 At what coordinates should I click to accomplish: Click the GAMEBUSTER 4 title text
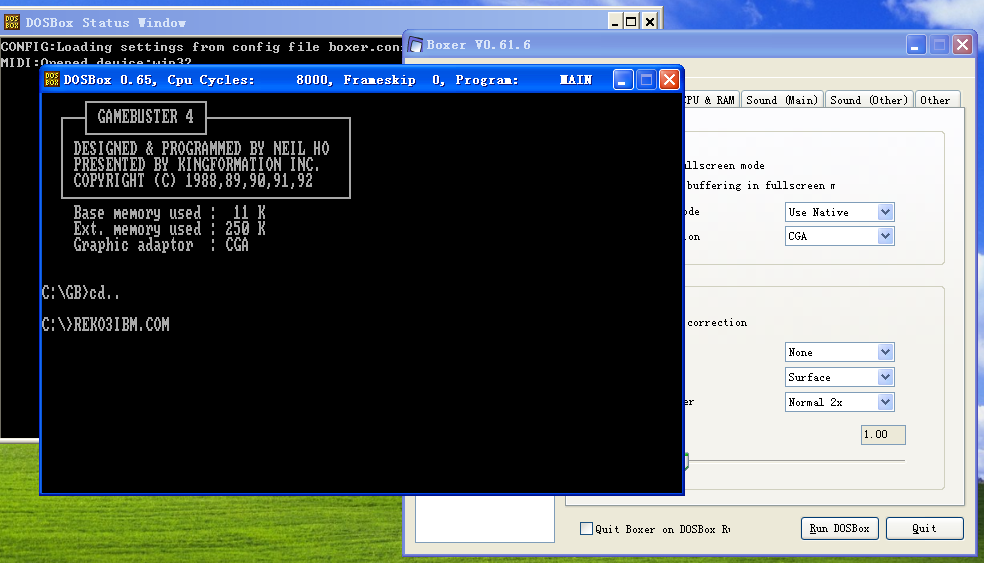(146, 117)
